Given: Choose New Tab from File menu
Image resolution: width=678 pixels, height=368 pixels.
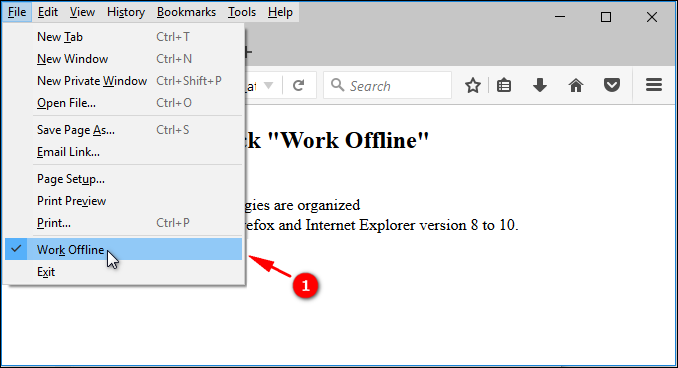Looking at the screenshot, I should (124, 37).
